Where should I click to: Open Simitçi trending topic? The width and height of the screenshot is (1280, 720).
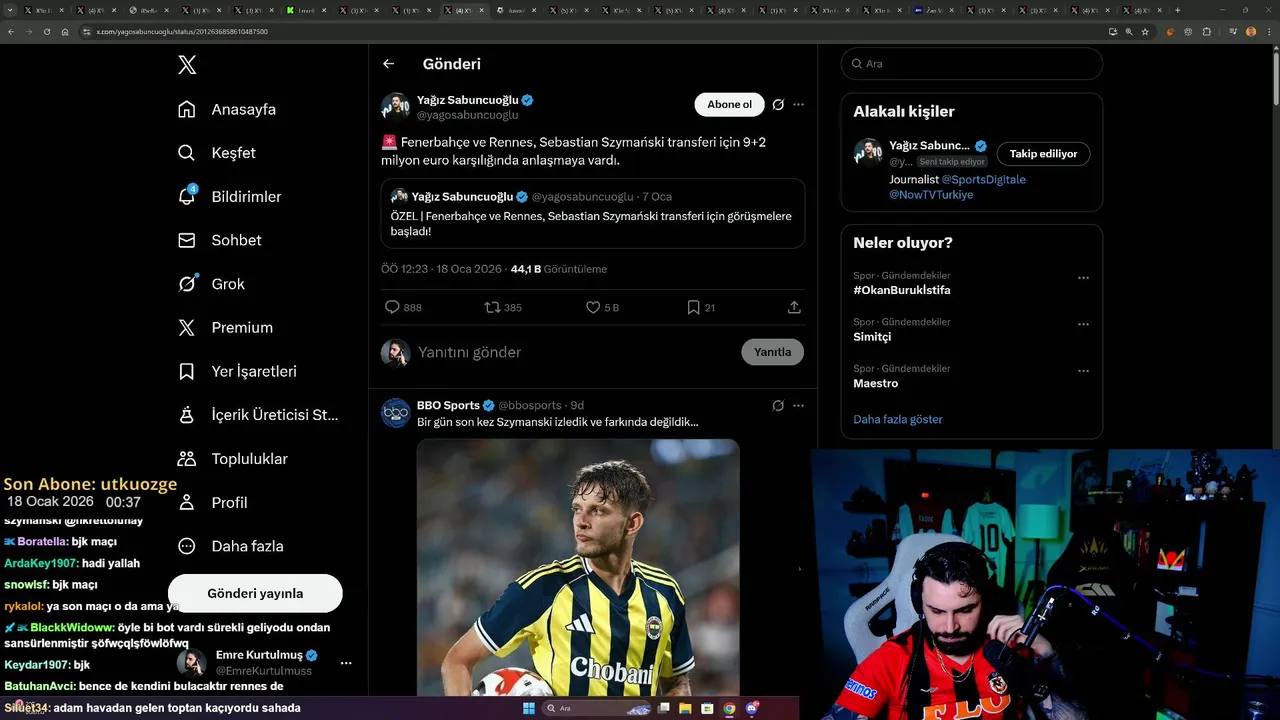[872, 337]
